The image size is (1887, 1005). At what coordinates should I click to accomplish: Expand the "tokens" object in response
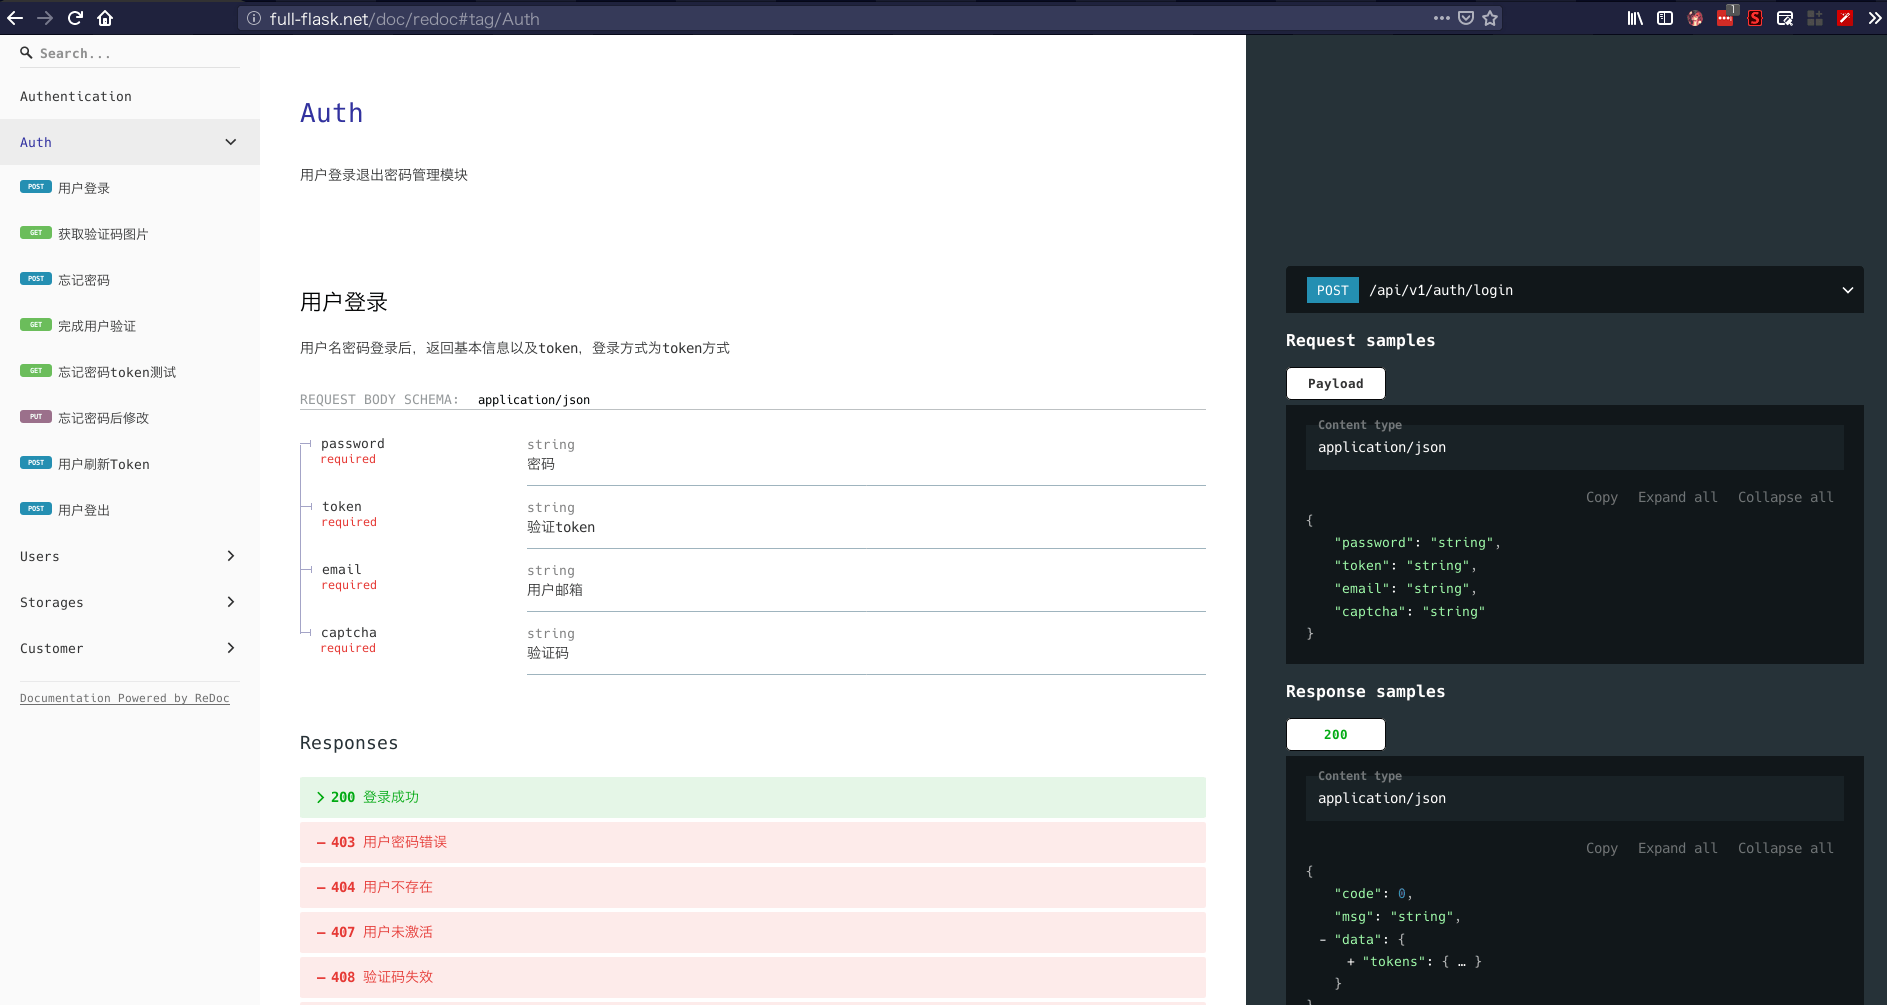(1351, 961)
